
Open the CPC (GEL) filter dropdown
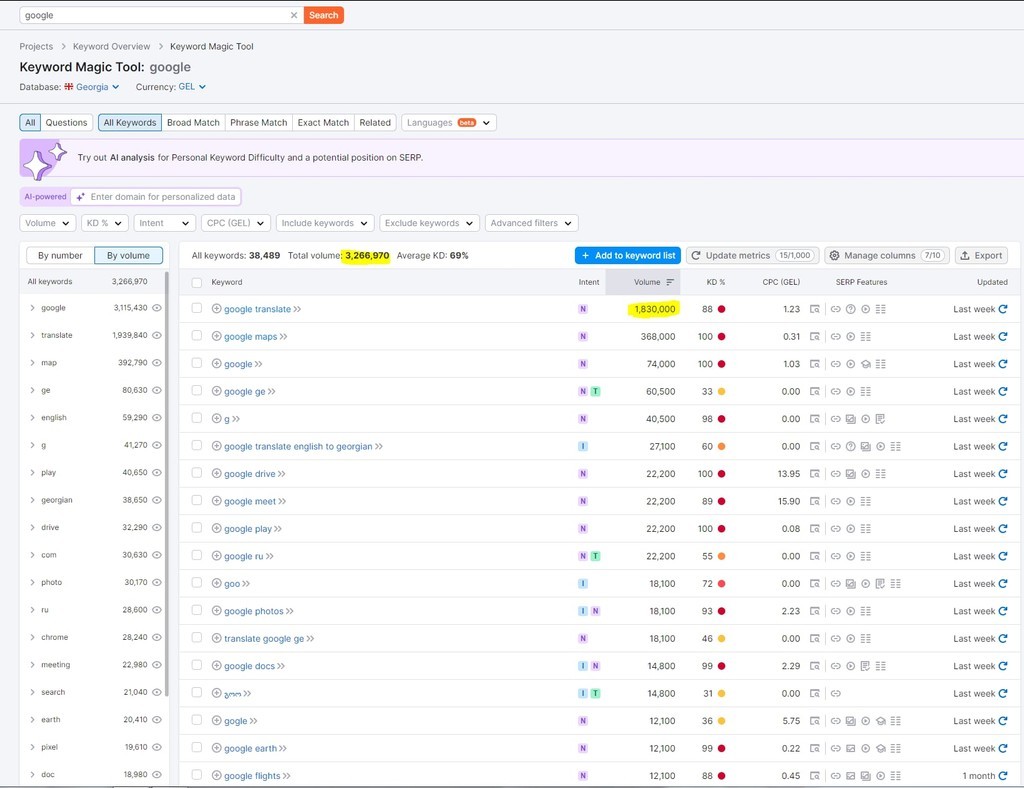point(236,223)
